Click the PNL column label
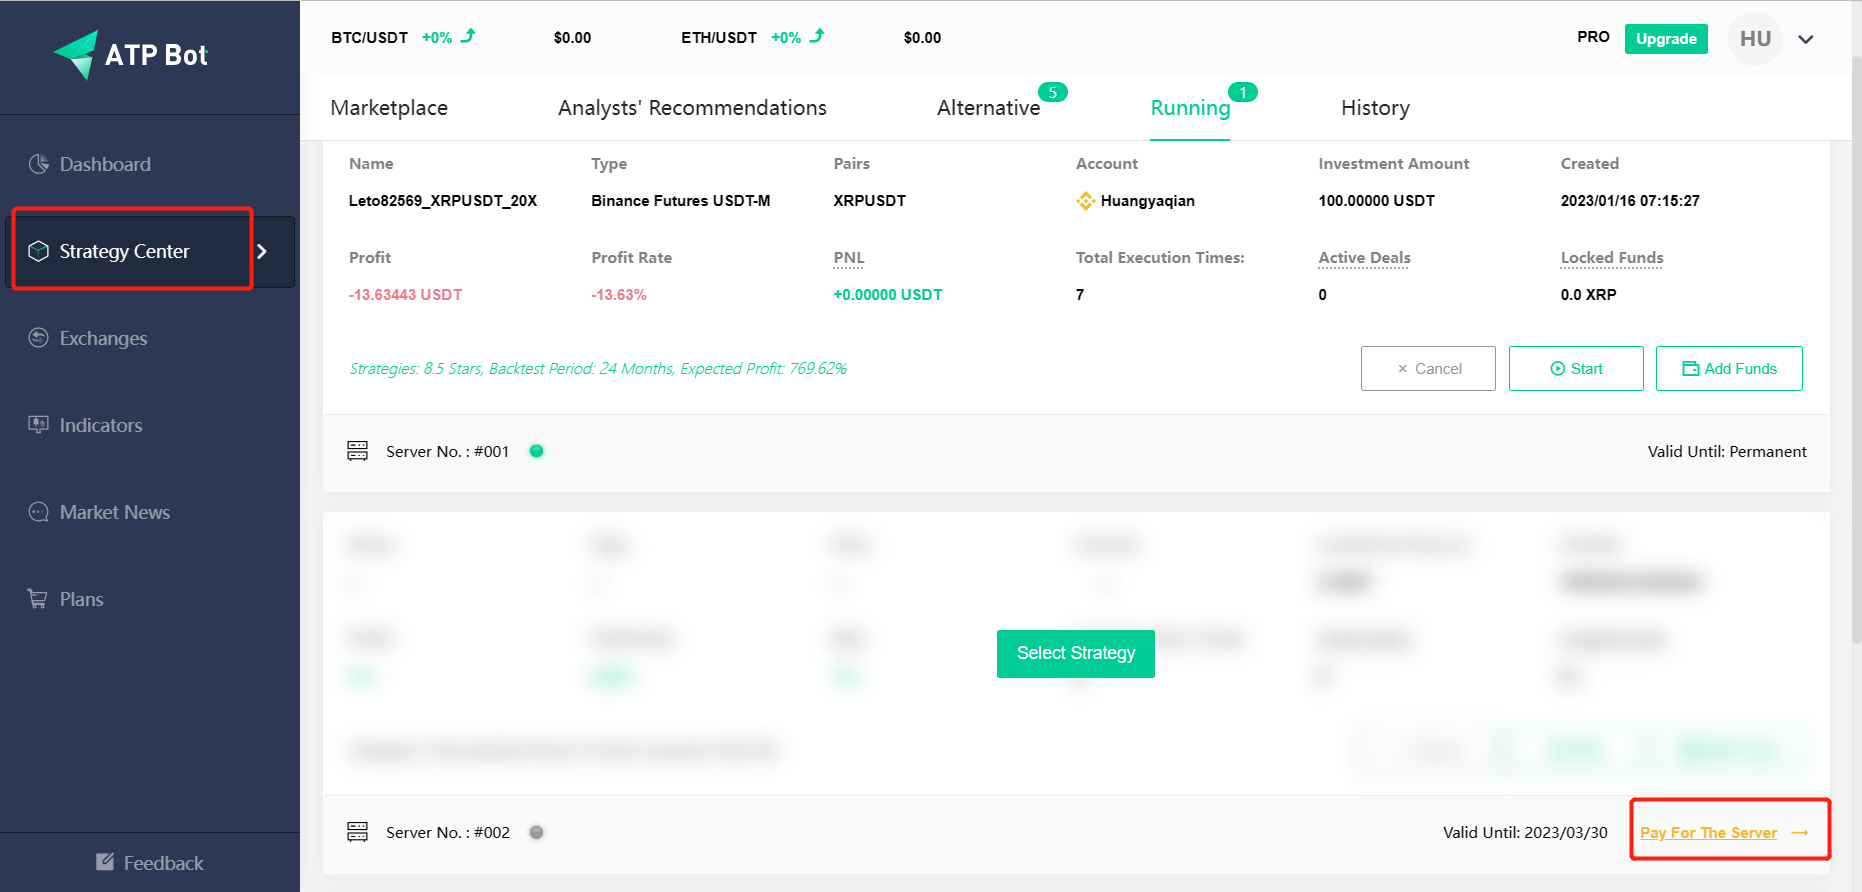1862x892 pixels. click(849, 258)
